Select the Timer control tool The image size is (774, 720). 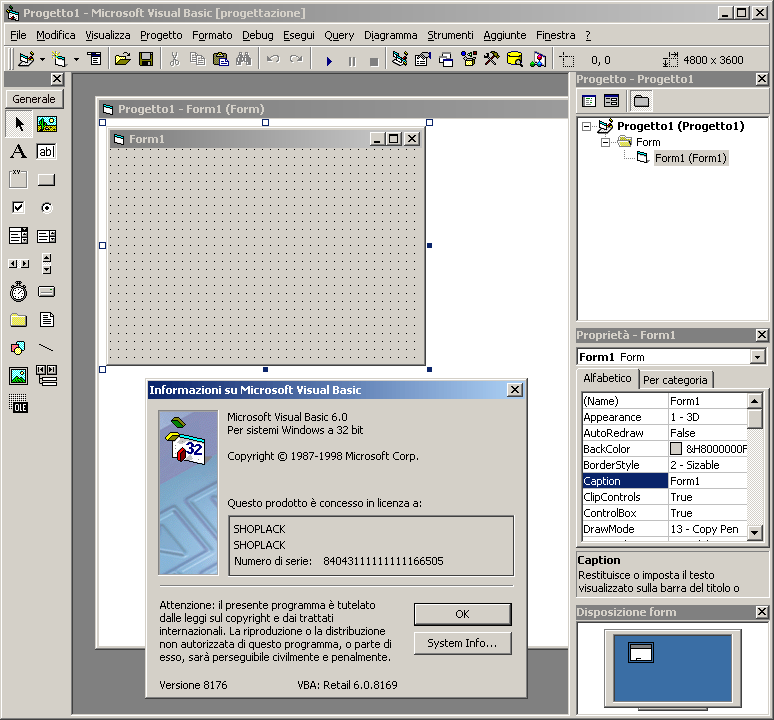19,292
